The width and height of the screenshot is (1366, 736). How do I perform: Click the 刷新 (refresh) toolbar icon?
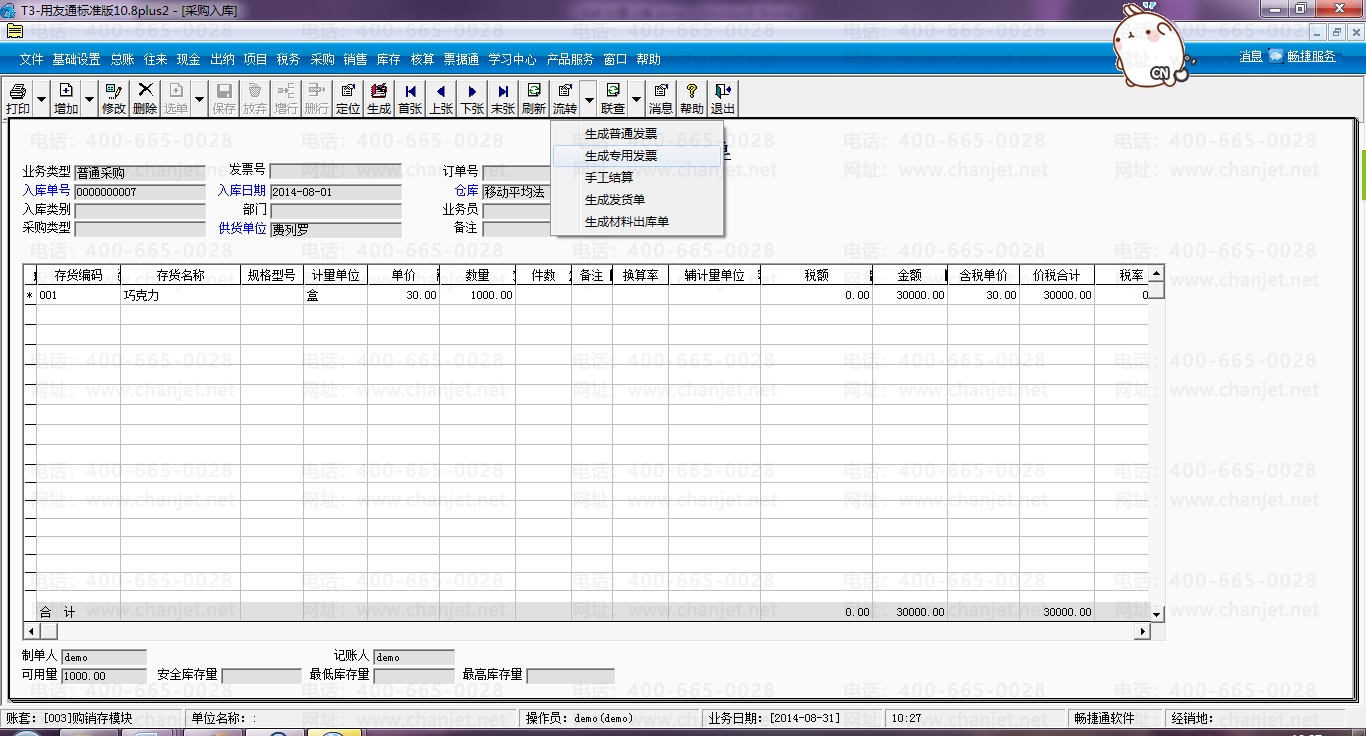tap(534, 98)
